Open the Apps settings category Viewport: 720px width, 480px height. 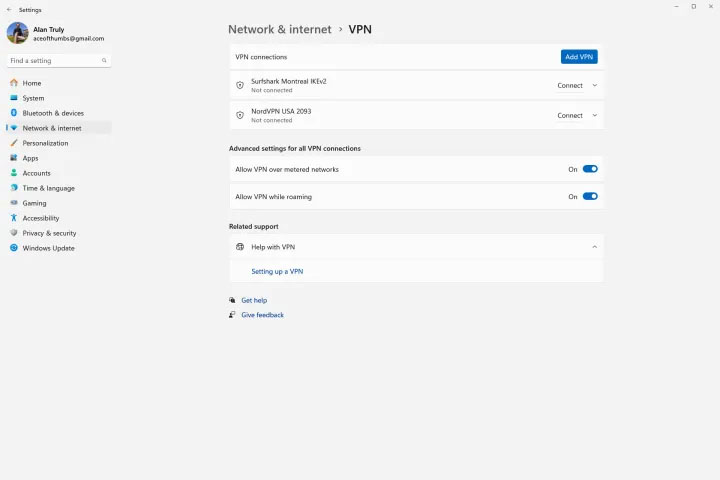point(30,158)
